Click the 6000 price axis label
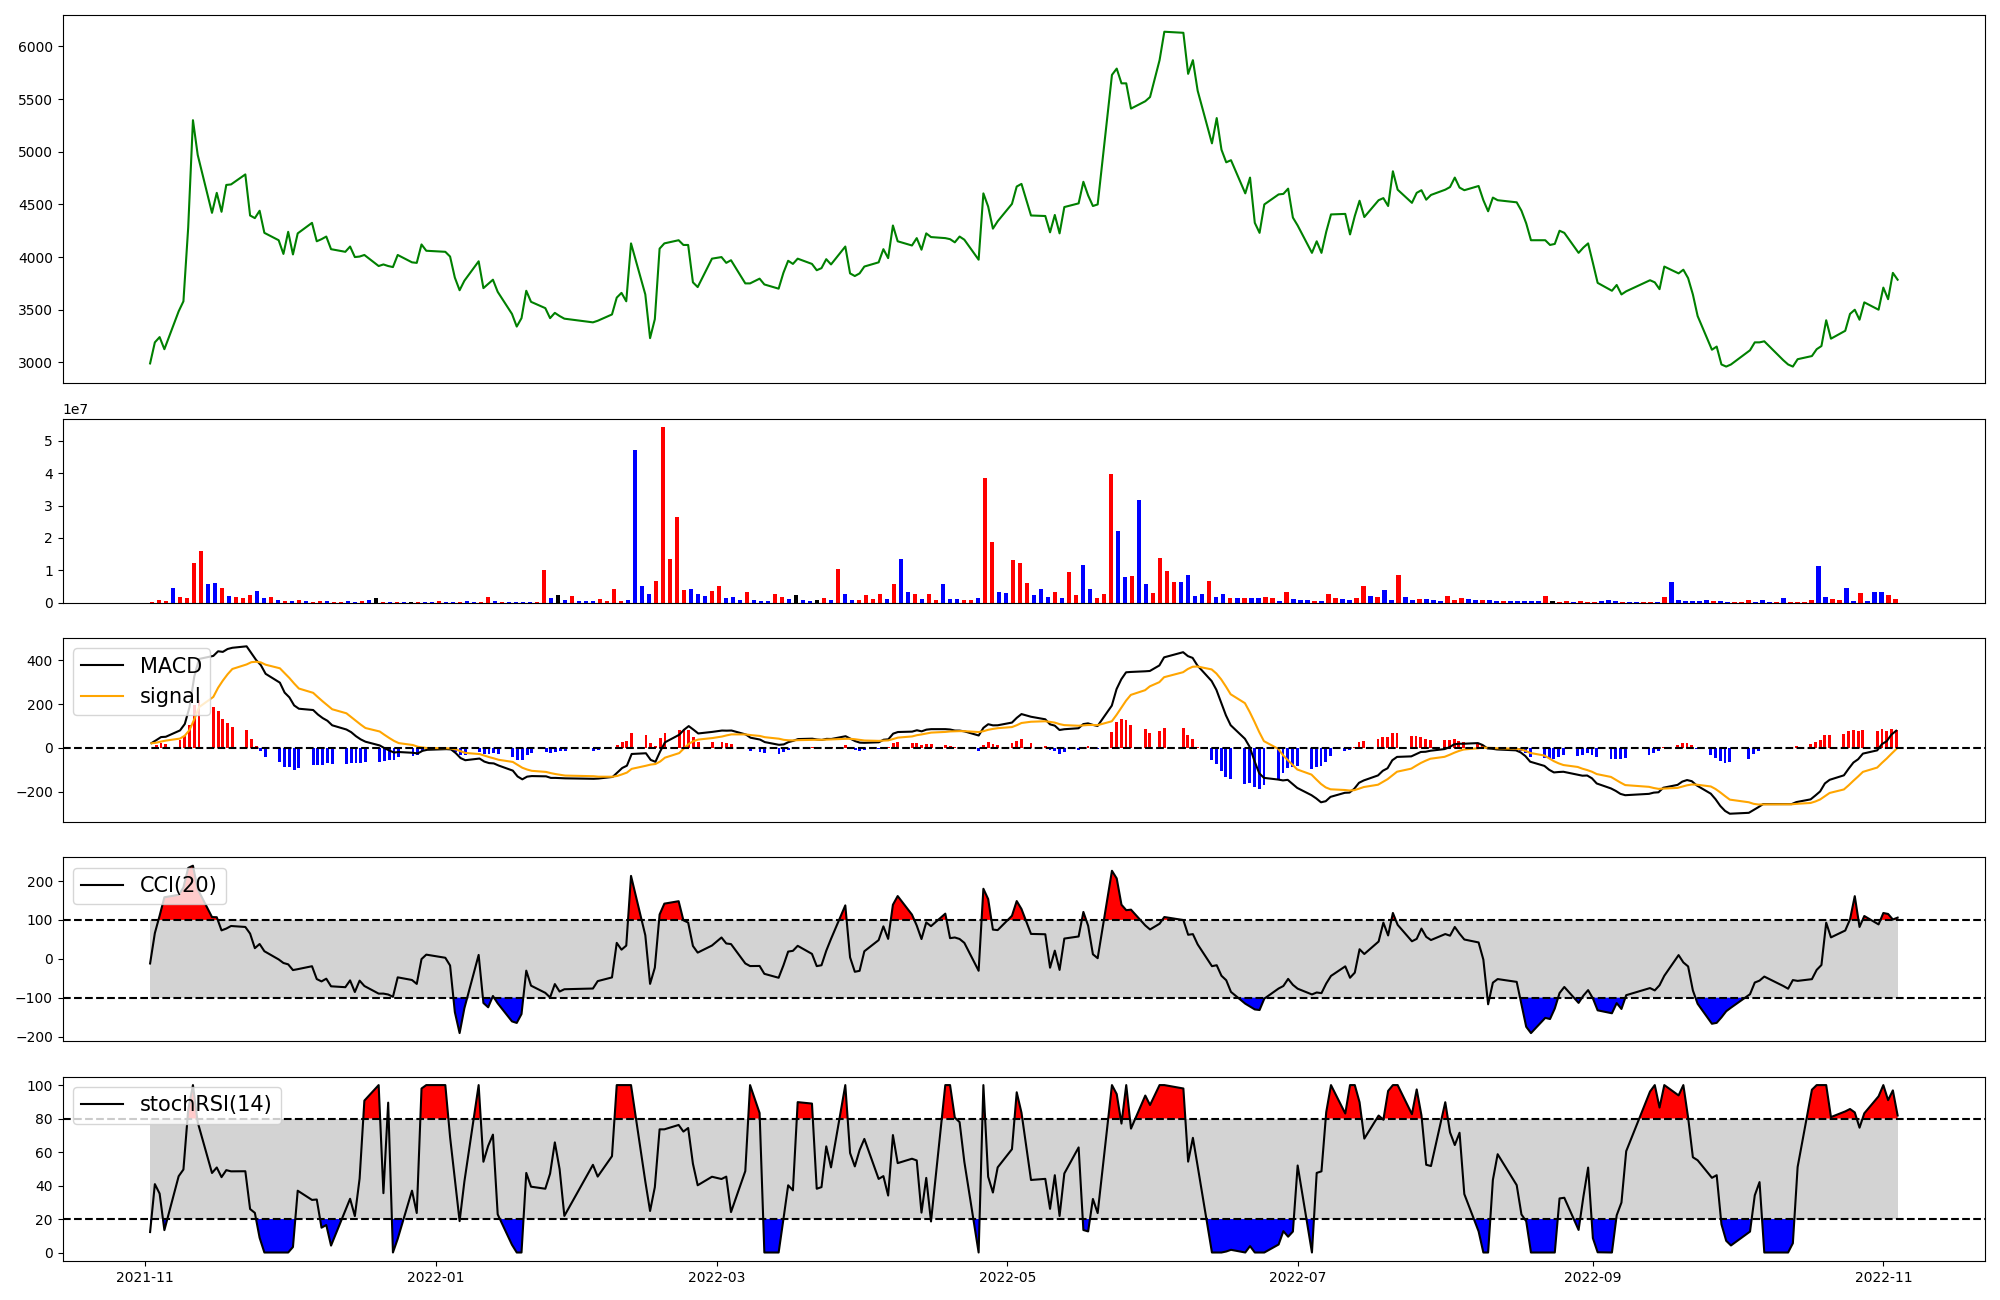 [x=34, y=47]
